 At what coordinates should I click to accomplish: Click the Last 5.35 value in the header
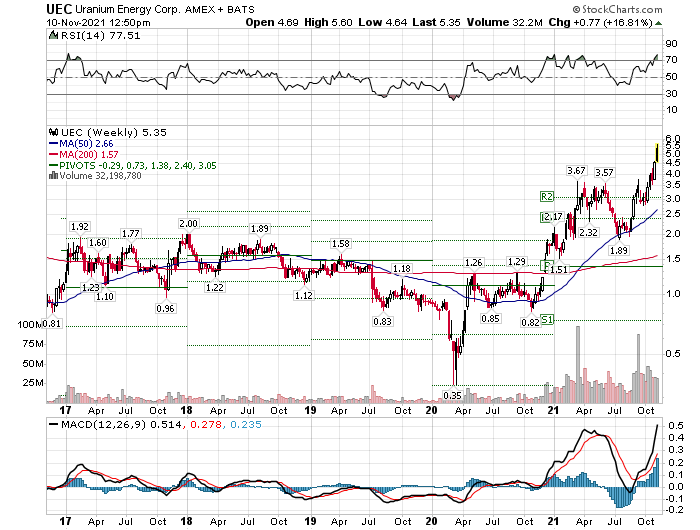(x=436, y=22)
